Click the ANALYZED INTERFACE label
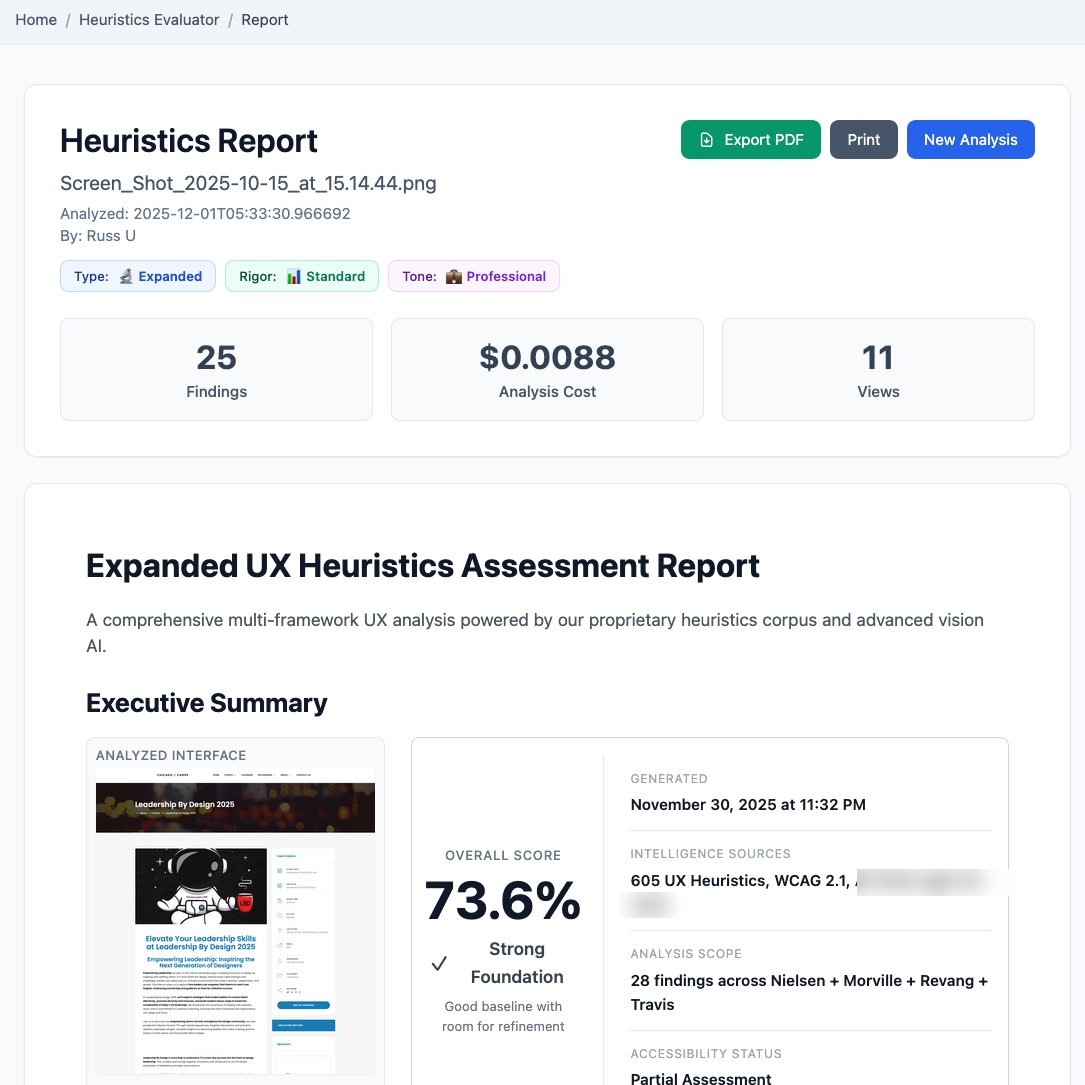Screen dimensions: 1085x1085 (x=171, y=756)
